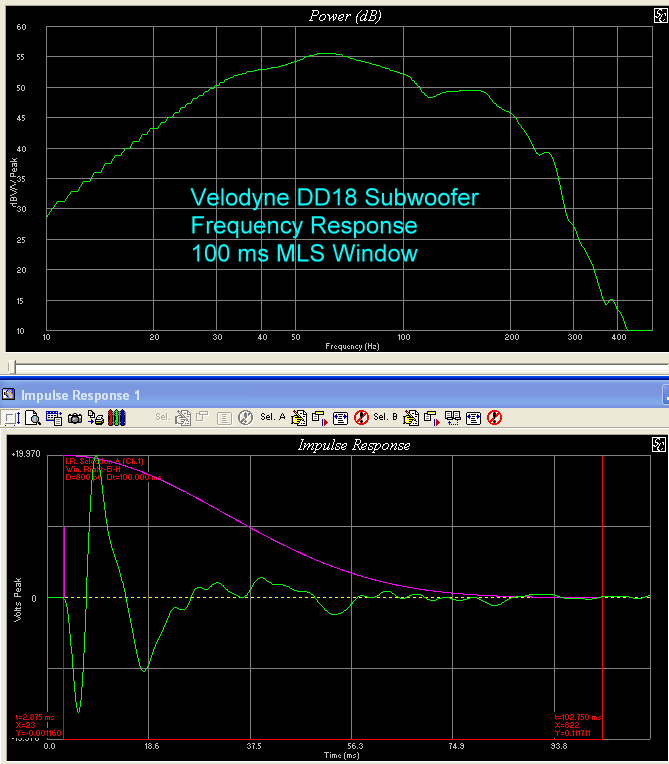Viewport: 669px width, 764px height.
Task: Click first icon right of Sel. B label
Action: point(411,417)
